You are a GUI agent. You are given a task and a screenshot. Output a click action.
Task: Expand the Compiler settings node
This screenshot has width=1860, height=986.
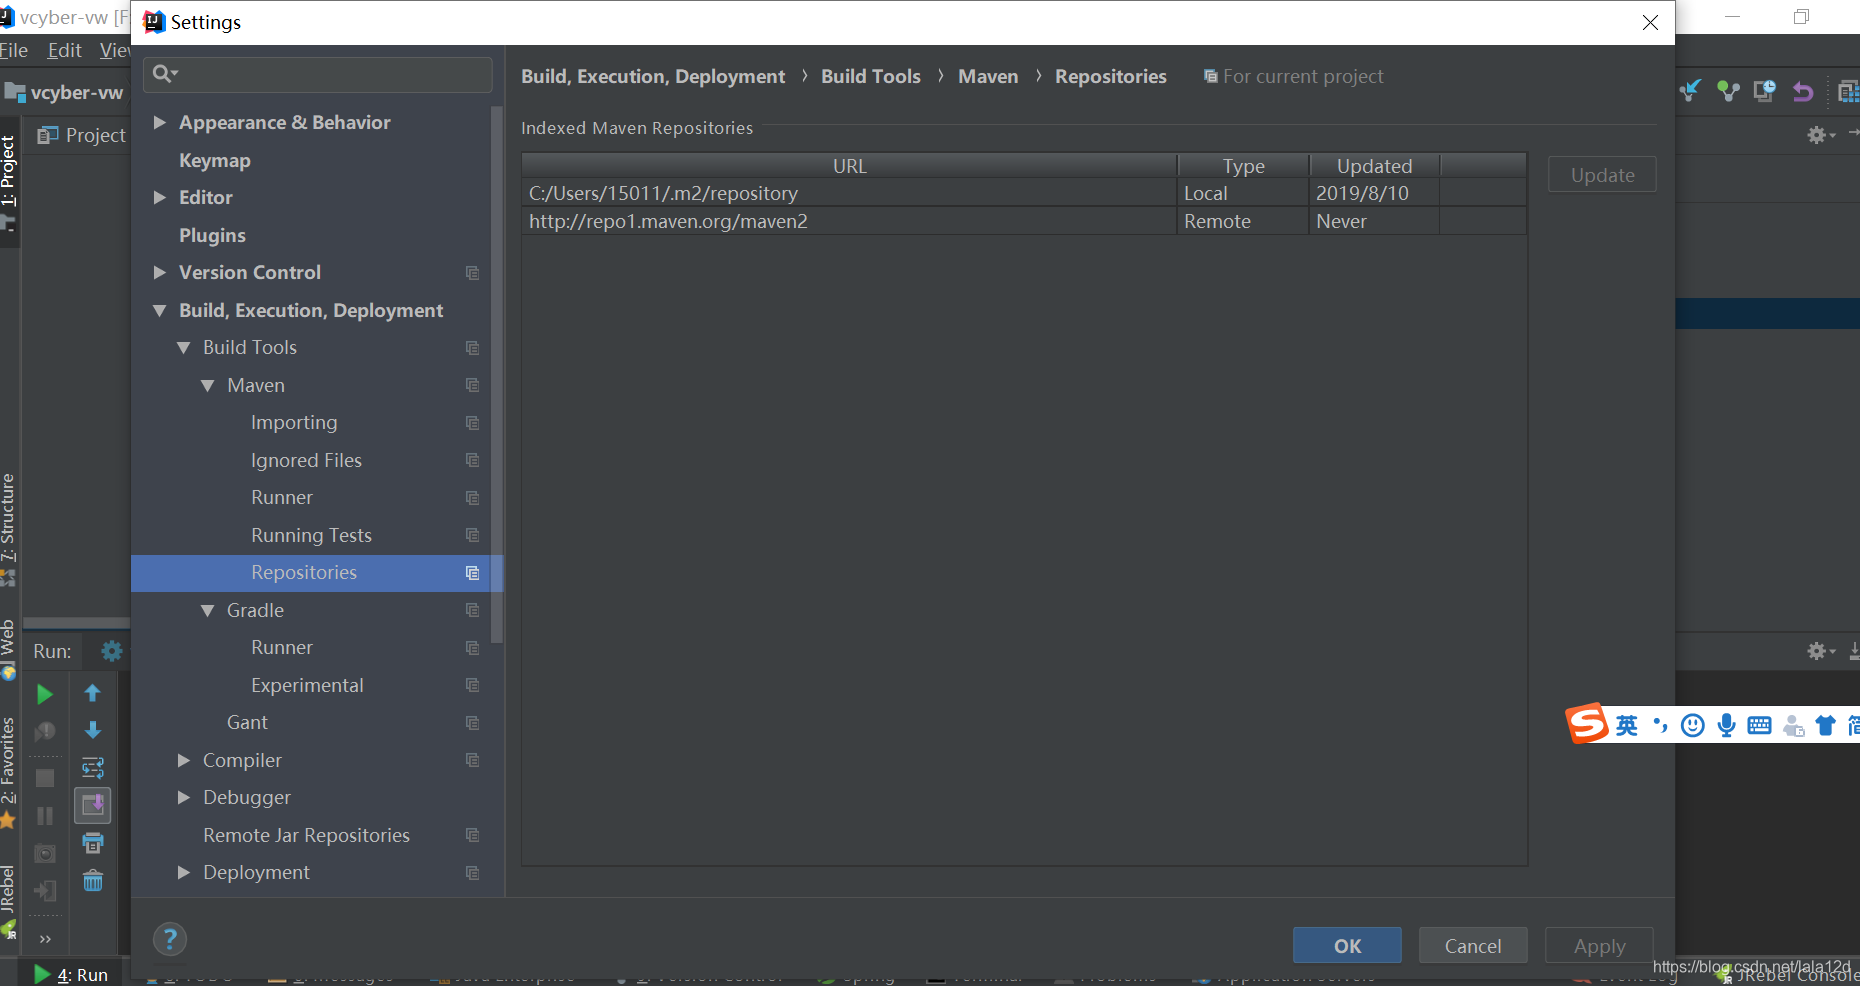183,760
